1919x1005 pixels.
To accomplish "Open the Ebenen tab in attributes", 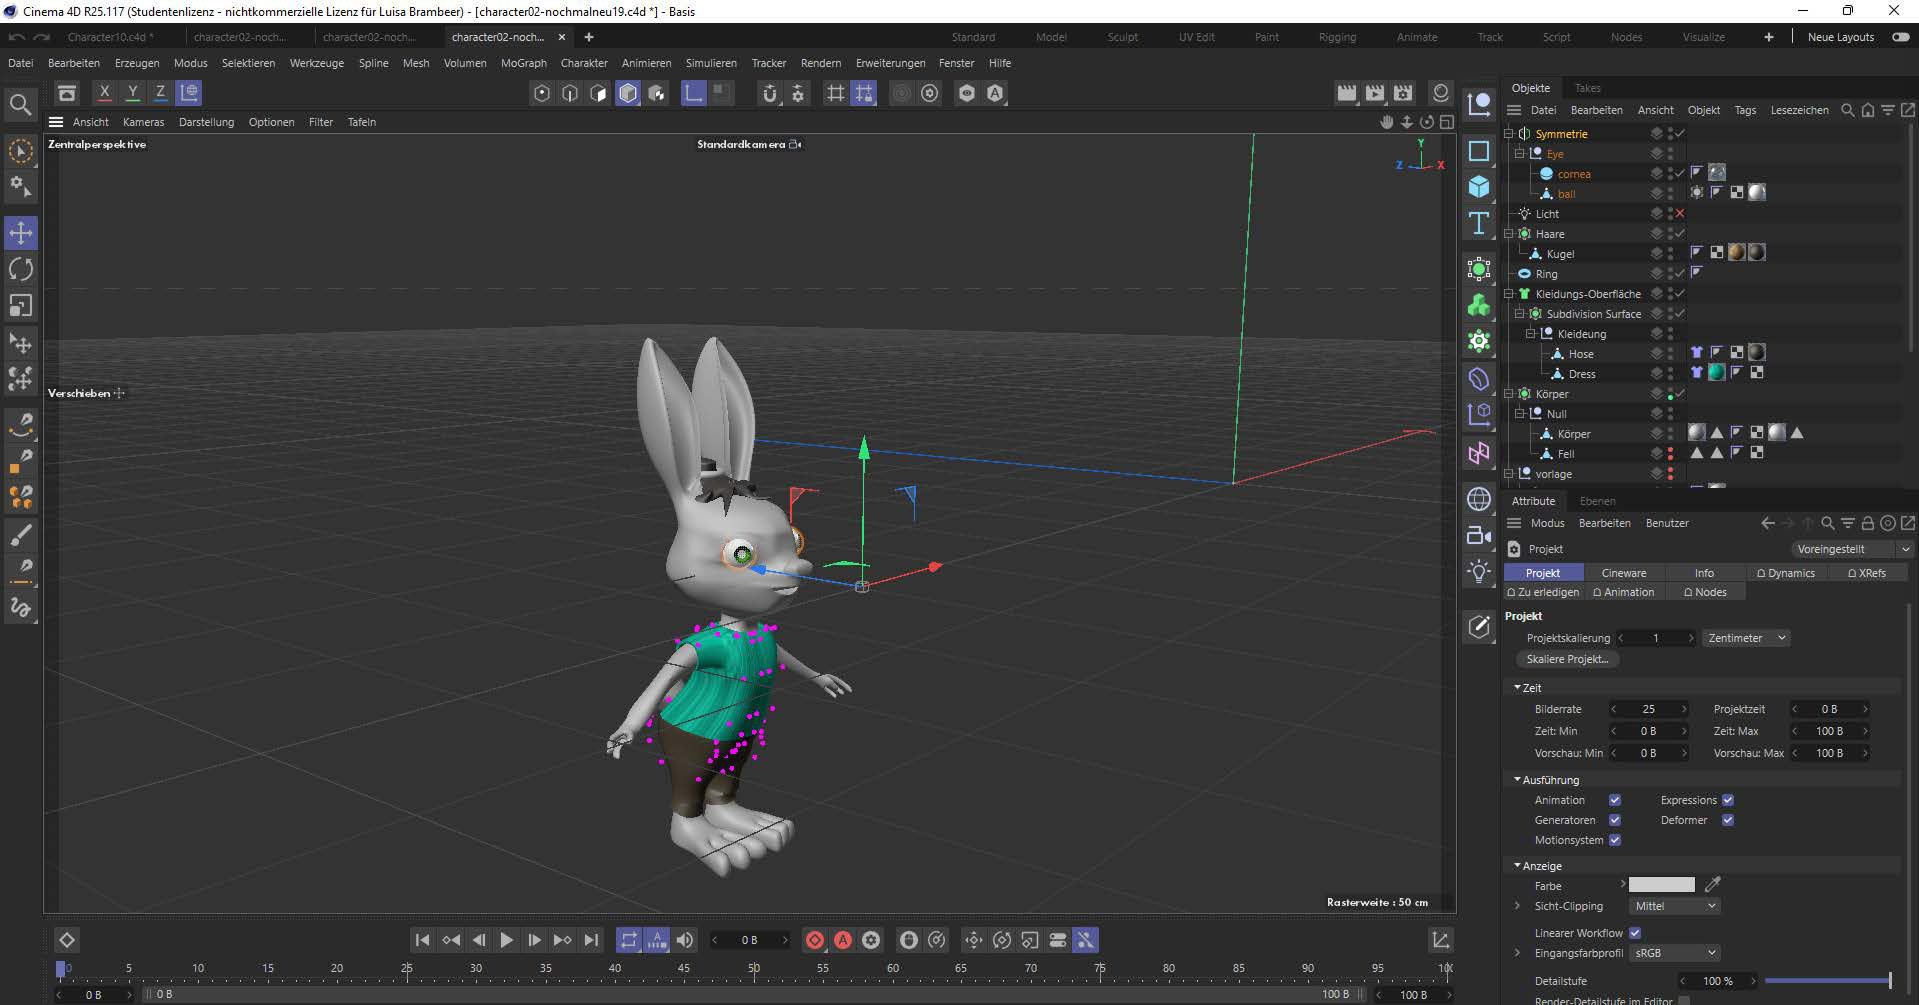I will point(1597,501).
